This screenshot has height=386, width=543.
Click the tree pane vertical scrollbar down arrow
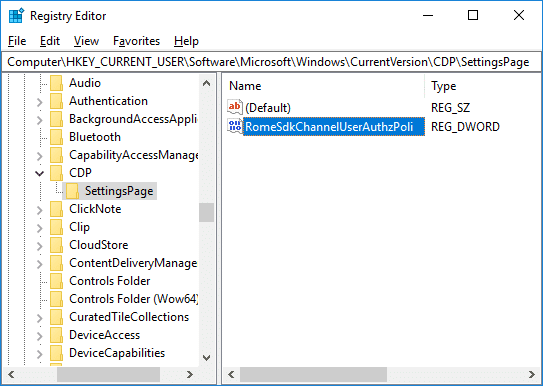pos(207,358)
